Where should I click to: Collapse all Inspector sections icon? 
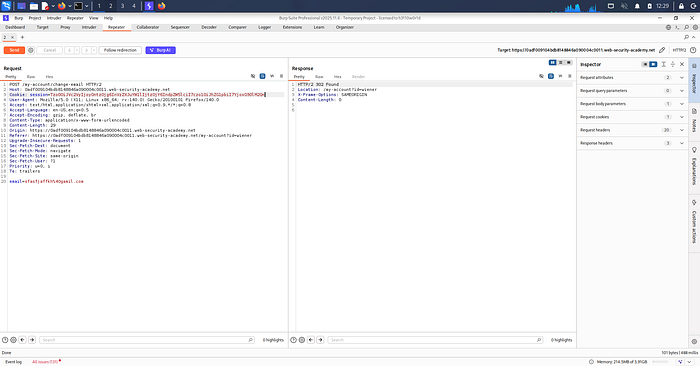tap(673, 64)
